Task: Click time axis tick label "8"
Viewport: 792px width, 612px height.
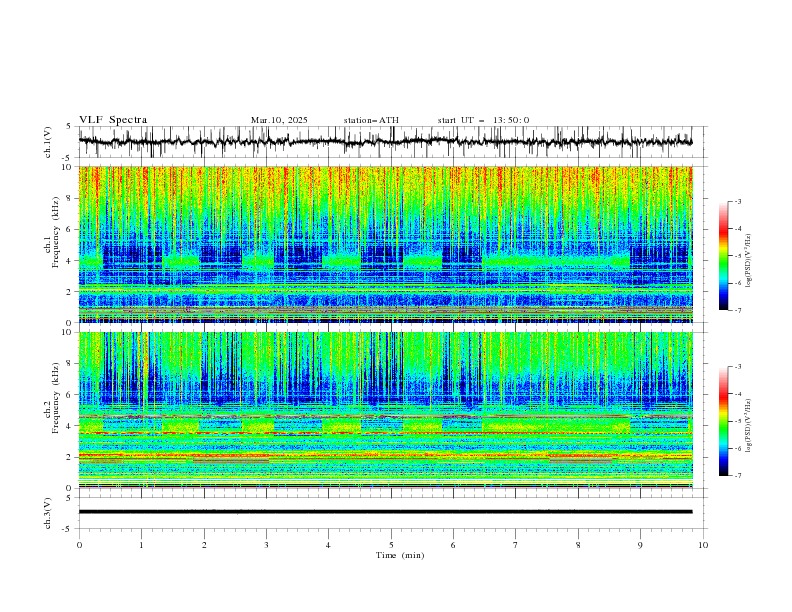Action: click(x=578, y=545)
